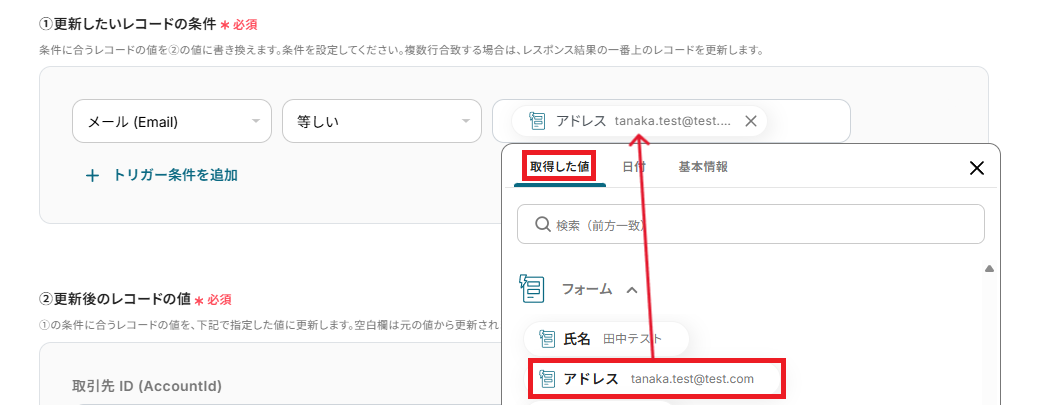1044x405 pixels.
Task: Collapse the フォーム section chevron
Action: click(x=633, y=290)
